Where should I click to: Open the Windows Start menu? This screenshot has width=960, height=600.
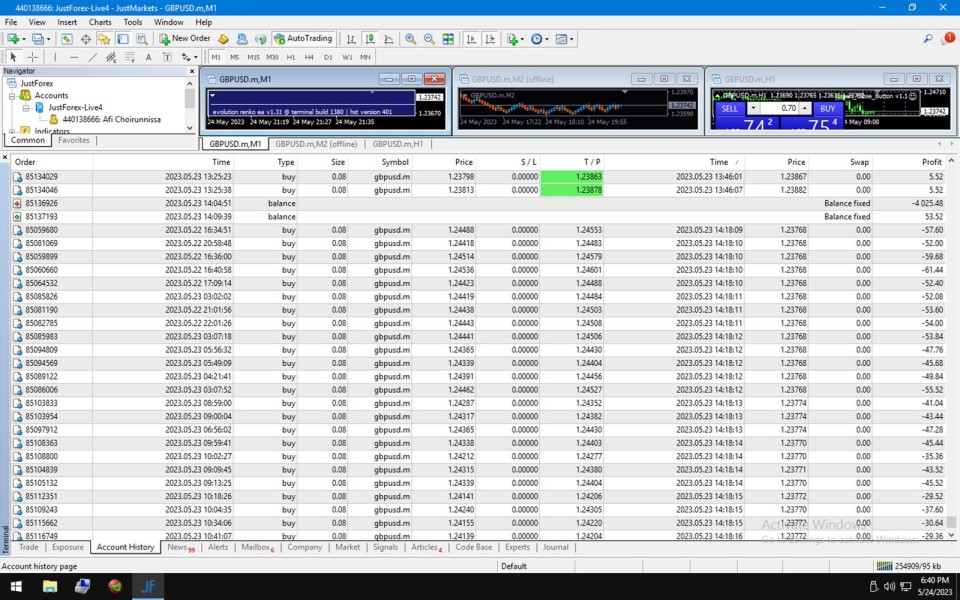coord(17,587)
